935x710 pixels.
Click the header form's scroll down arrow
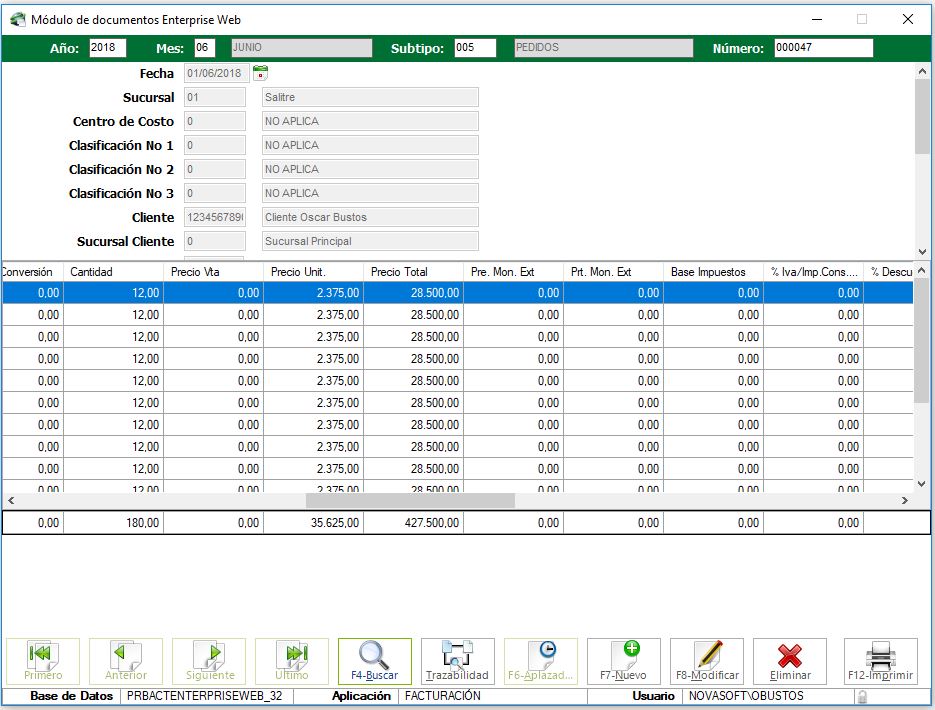coord(922,252)
